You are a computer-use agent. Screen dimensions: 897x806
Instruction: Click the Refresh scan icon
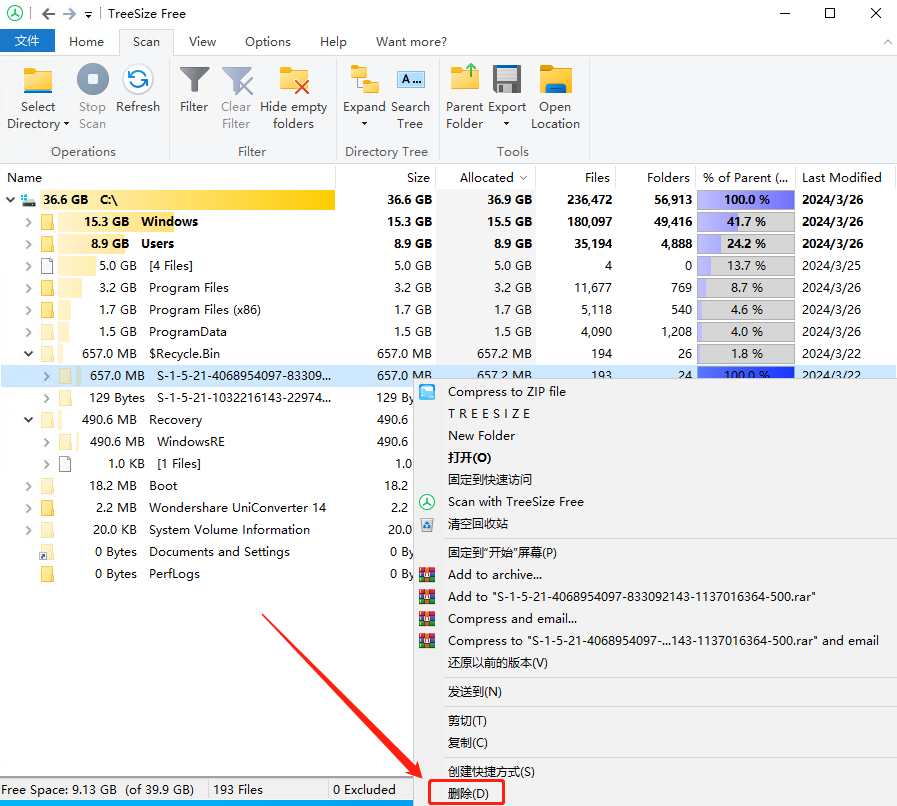137,80
